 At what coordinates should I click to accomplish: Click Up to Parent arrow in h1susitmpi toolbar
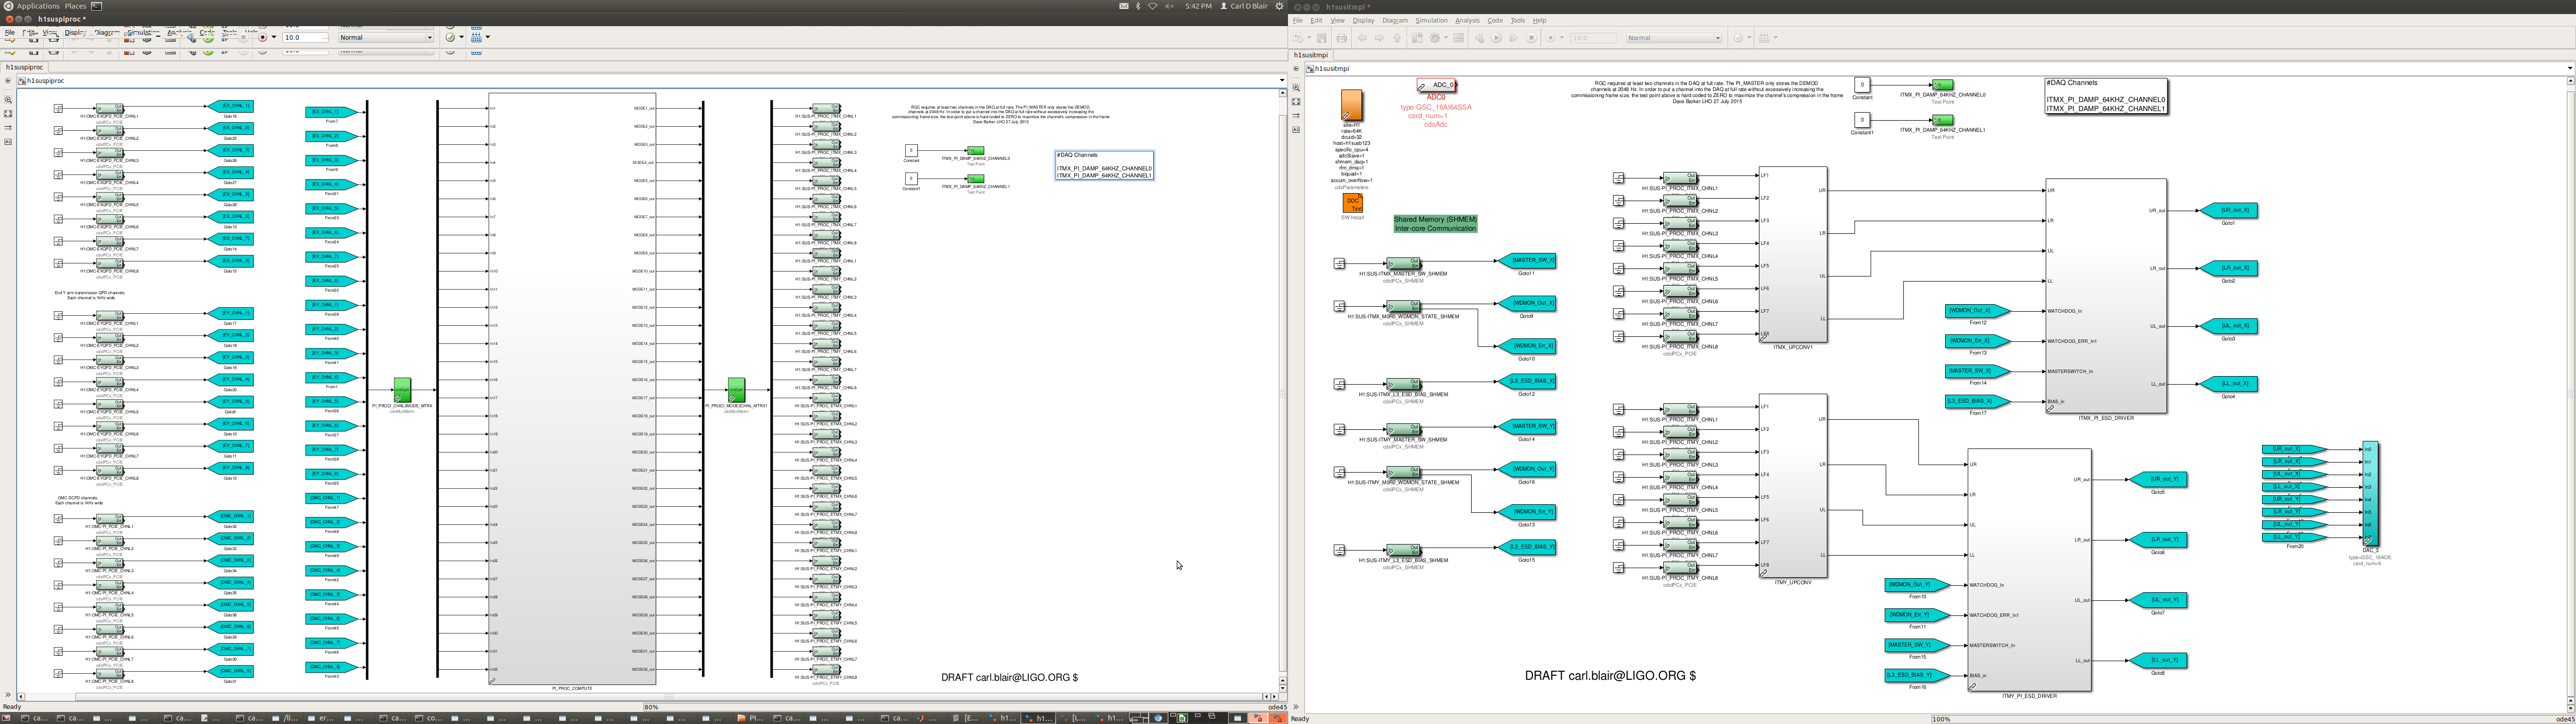pos(1397,38)
